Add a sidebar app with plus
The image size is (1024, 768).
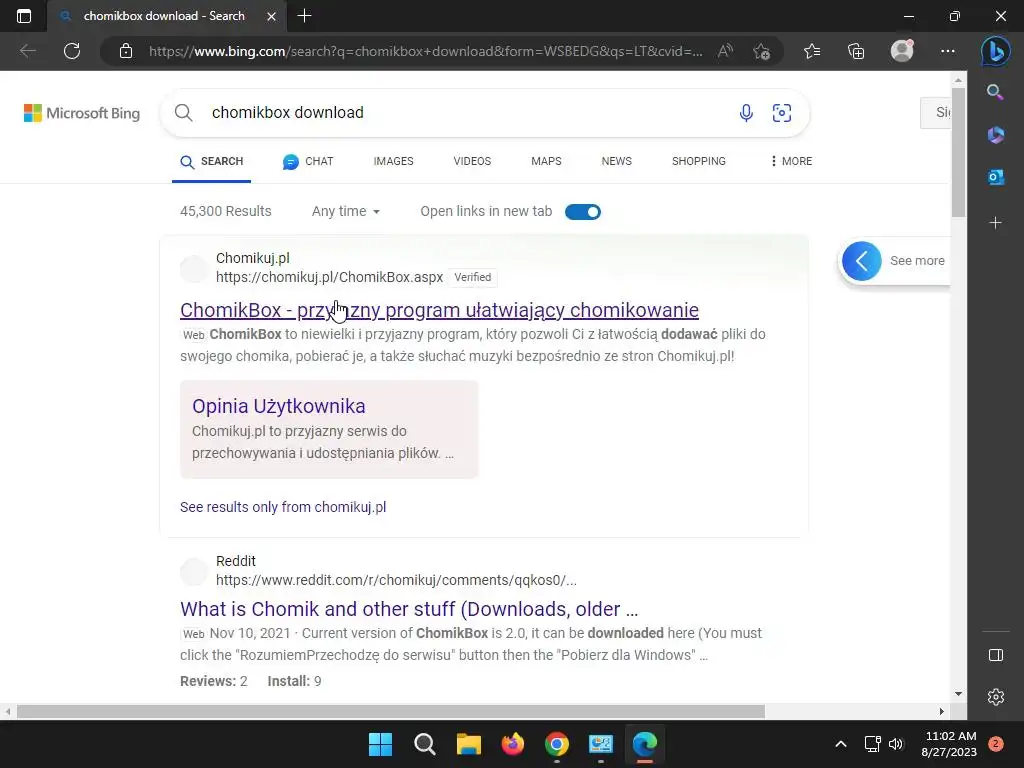click(995, 223)
